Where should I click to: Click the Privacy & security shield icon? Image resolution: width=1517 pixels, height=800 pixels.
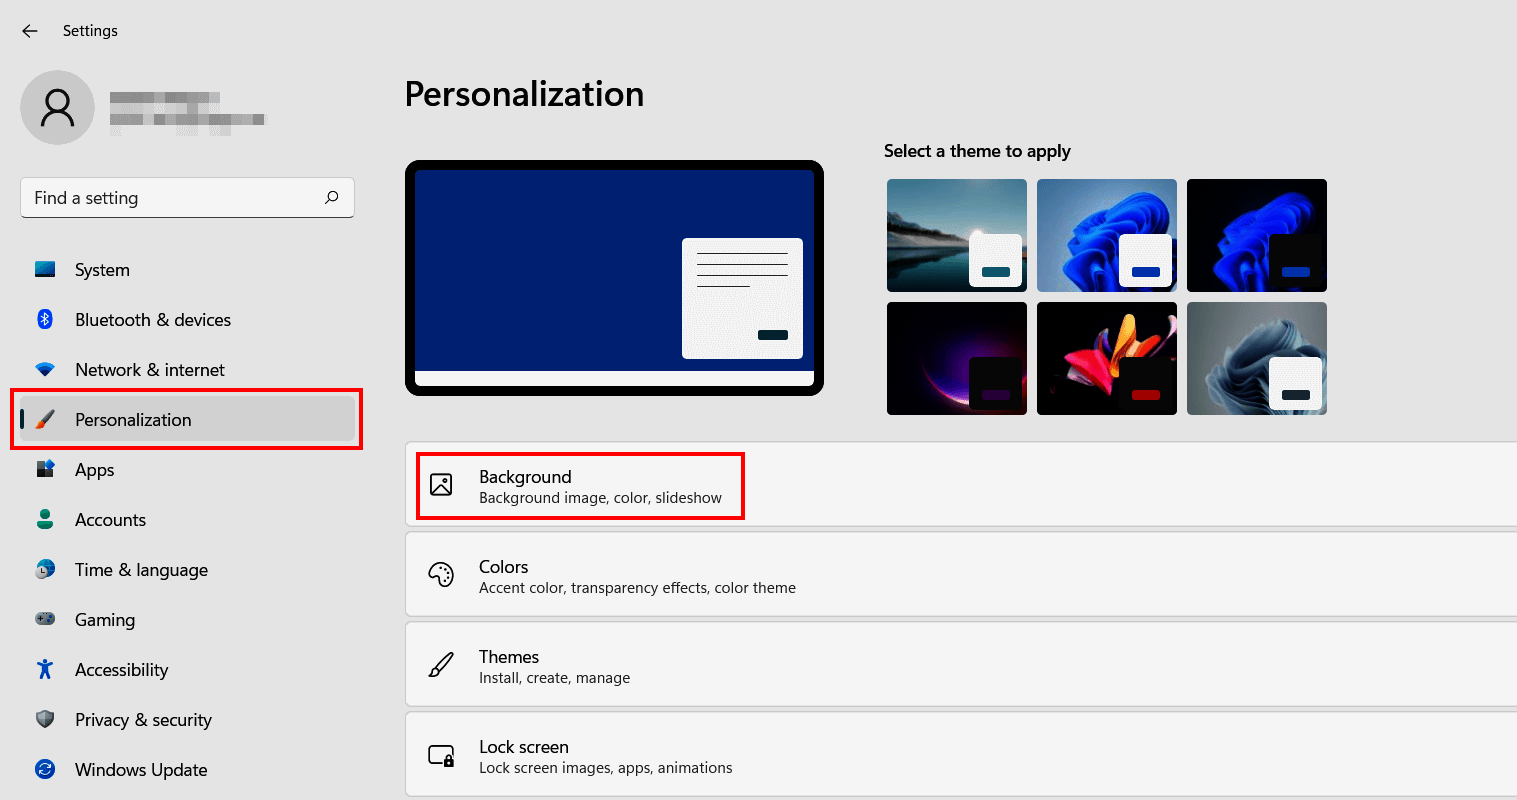pyautogui.click(x=45, y=719)
